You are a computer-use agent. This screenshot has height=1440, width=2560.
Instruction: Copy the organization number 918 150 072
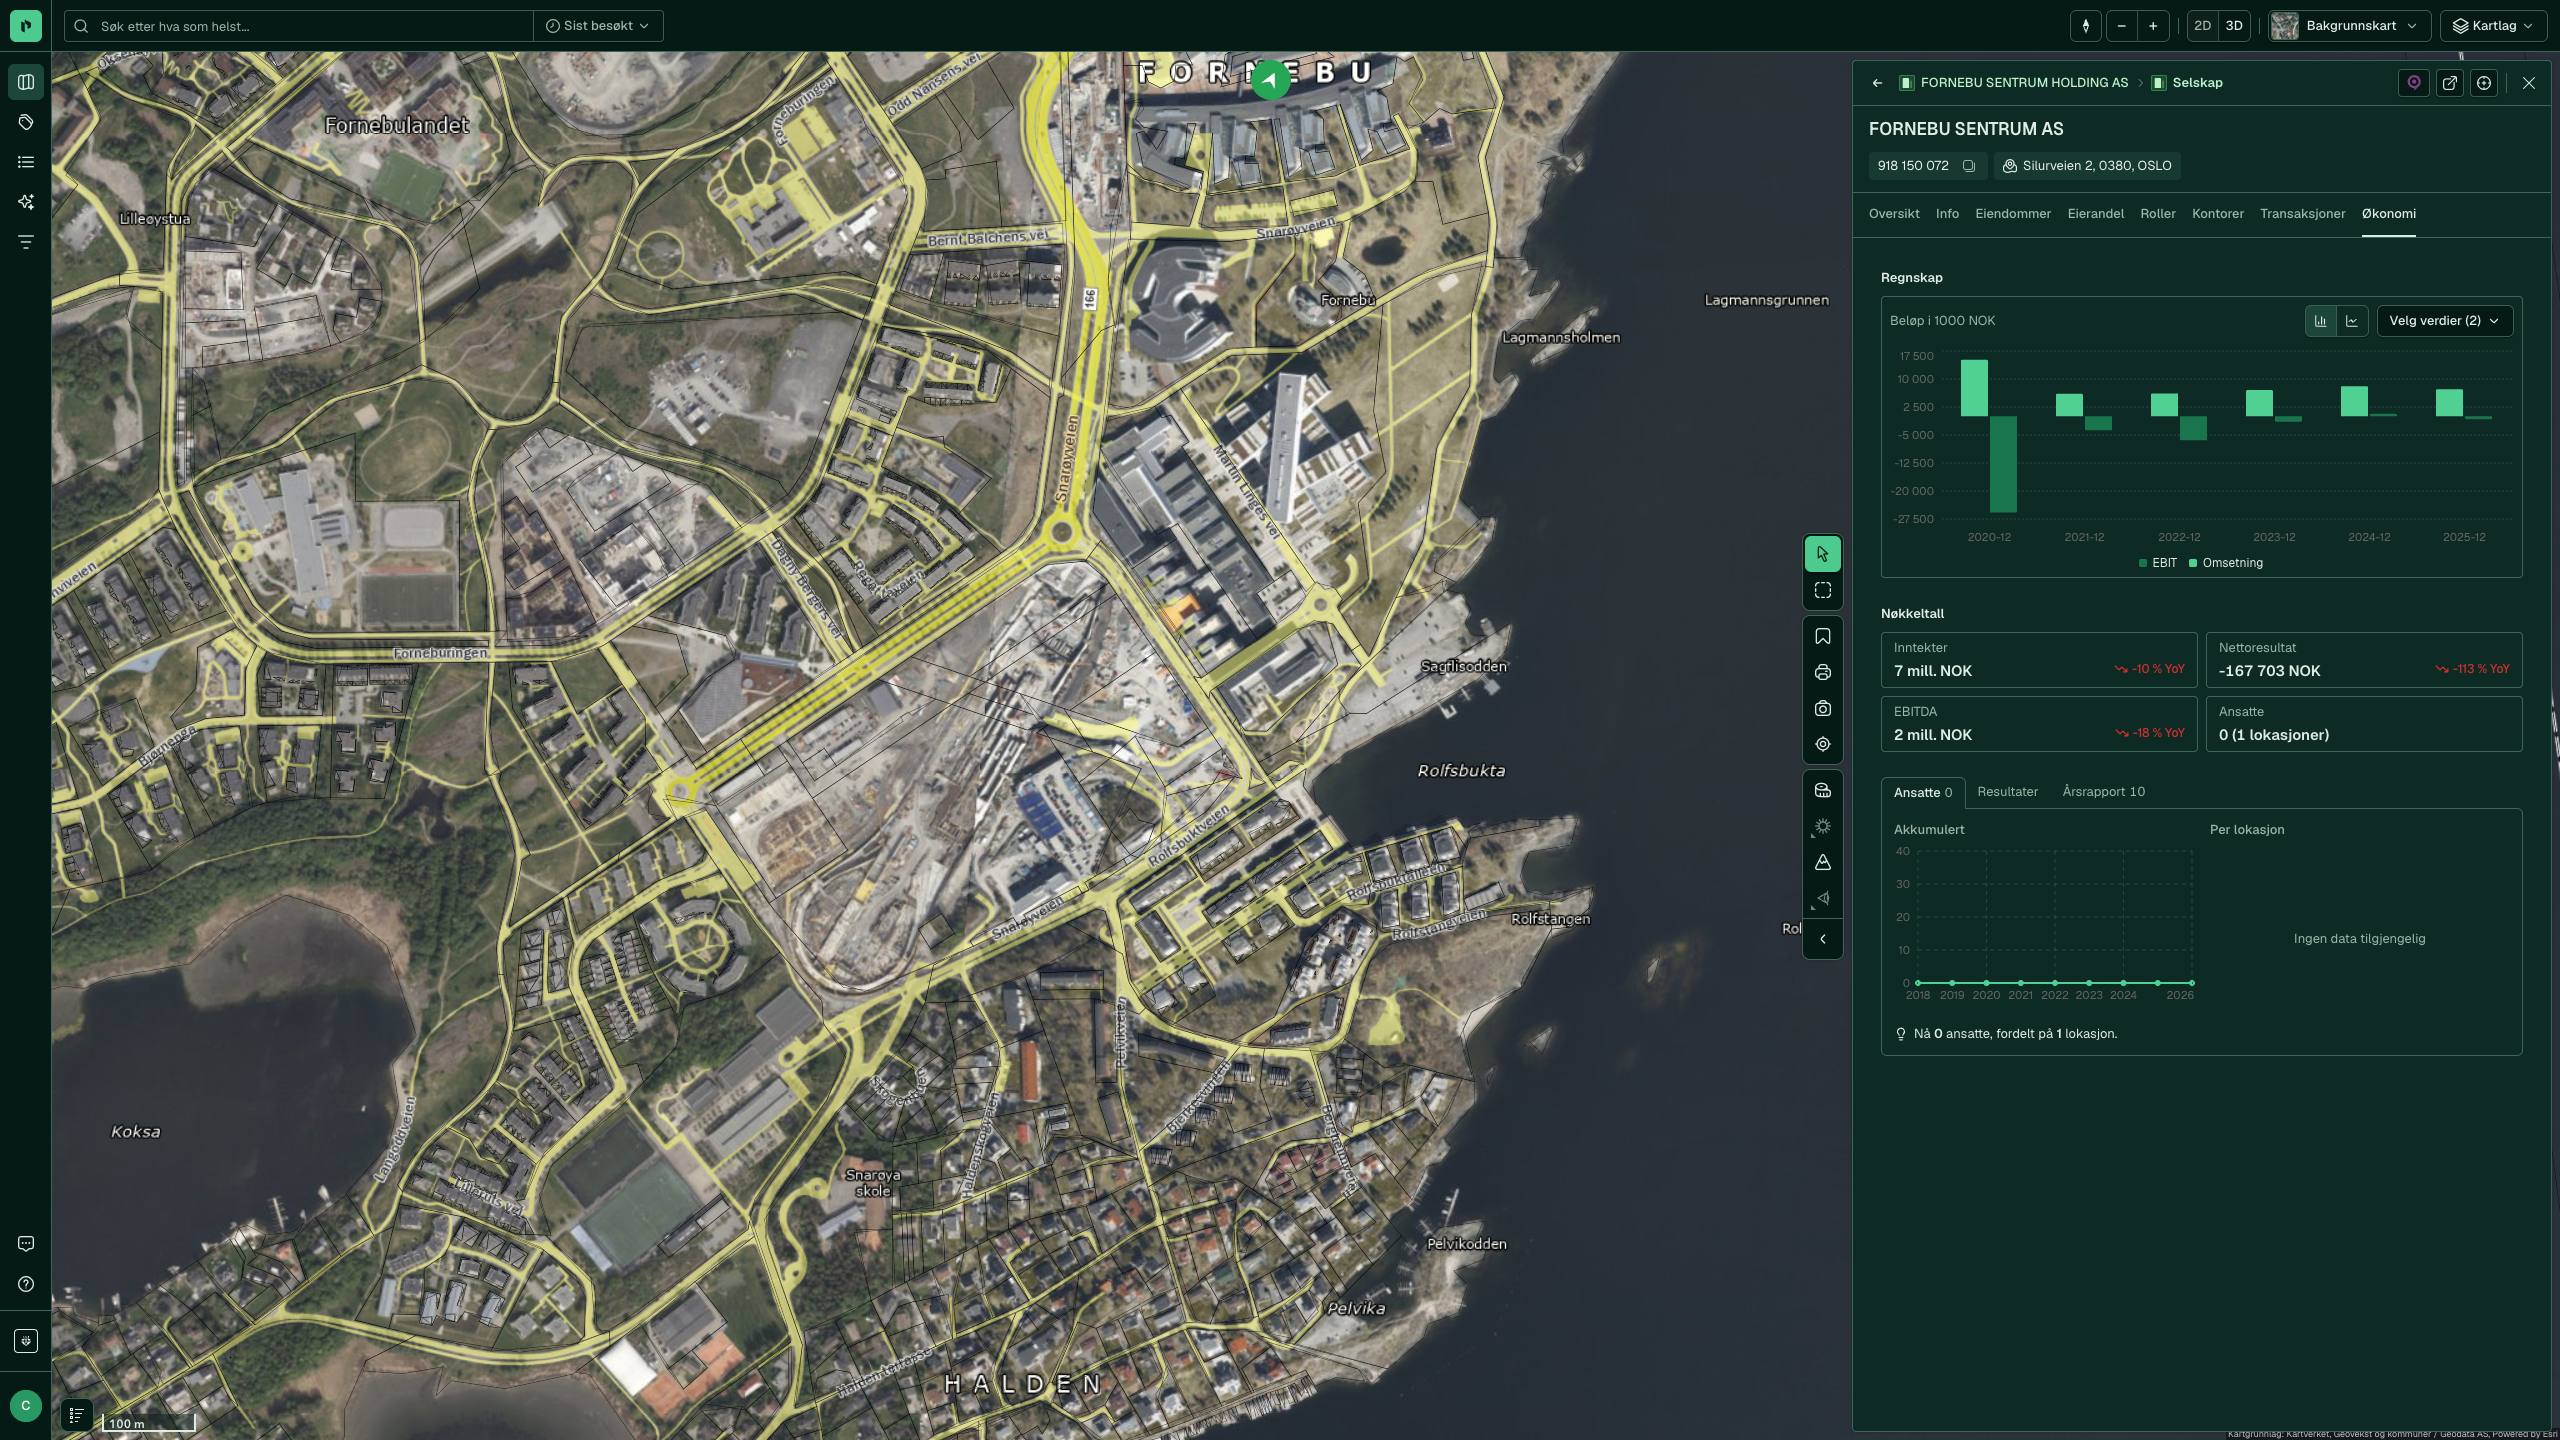click(1968, 166)
